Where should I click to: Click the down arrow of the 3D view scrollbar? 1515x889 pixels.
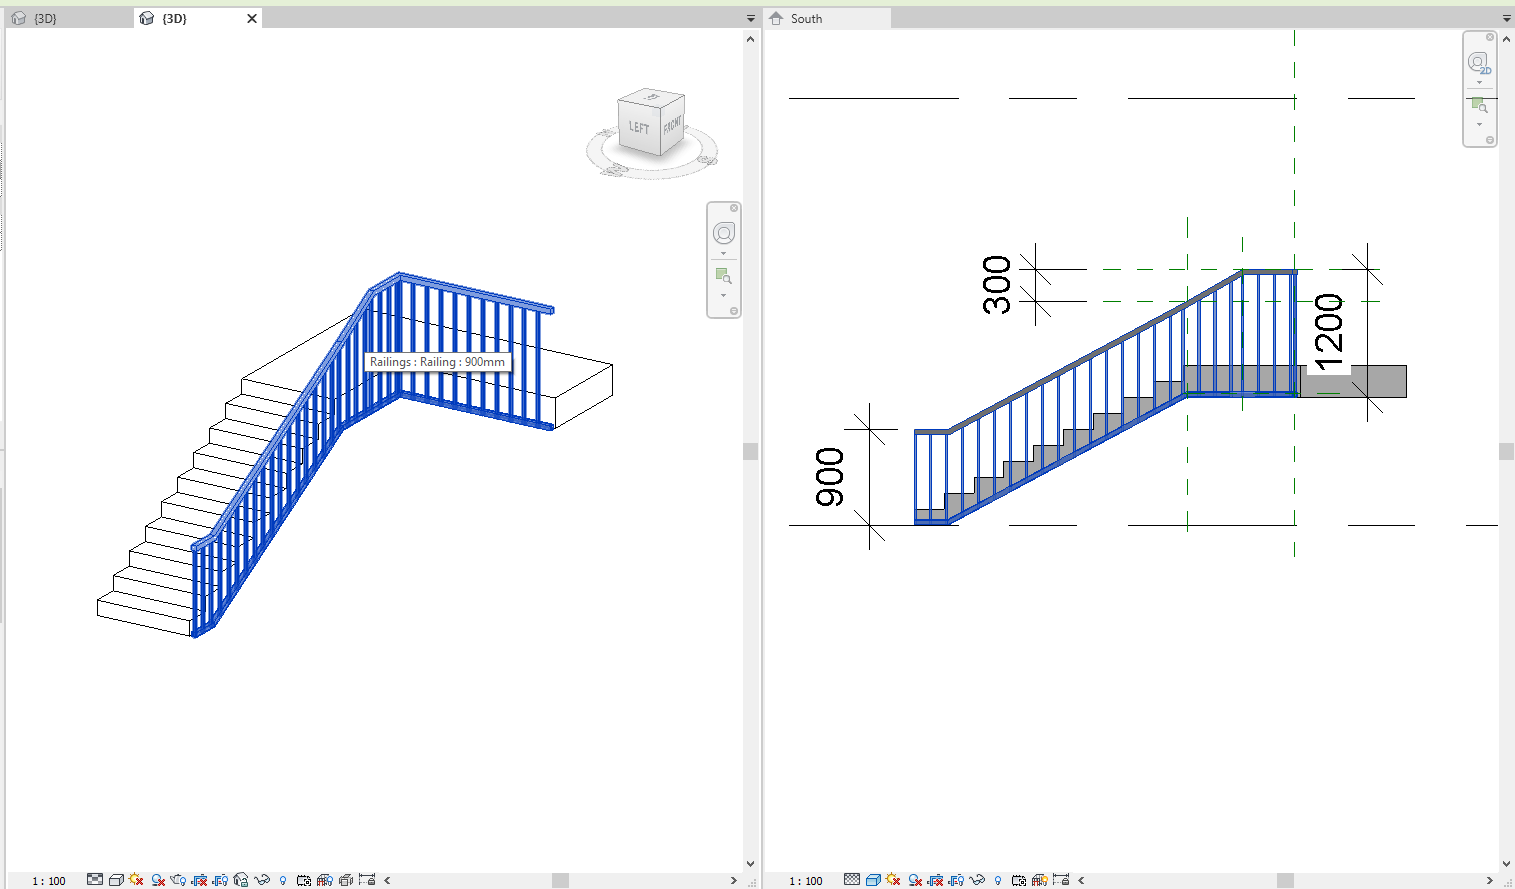click(x=750, y=862)
